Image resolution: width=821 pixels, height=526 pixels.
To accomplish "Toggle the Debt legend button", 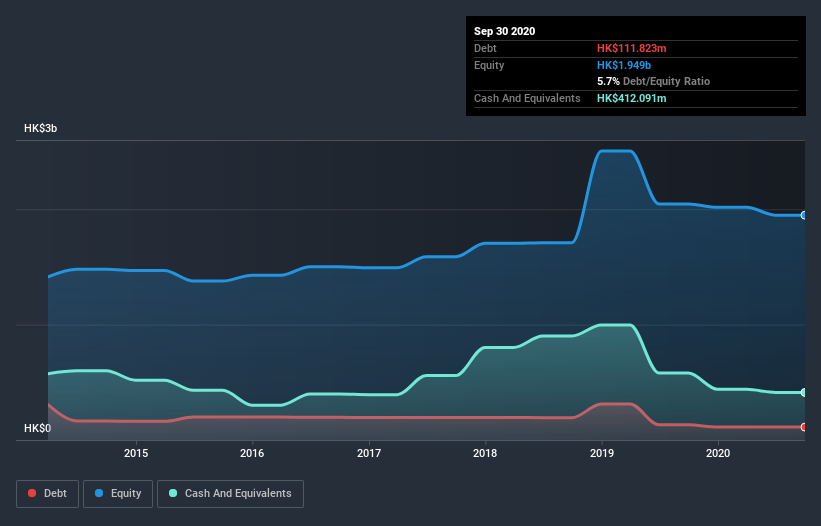I will click(x=48, y=494).
